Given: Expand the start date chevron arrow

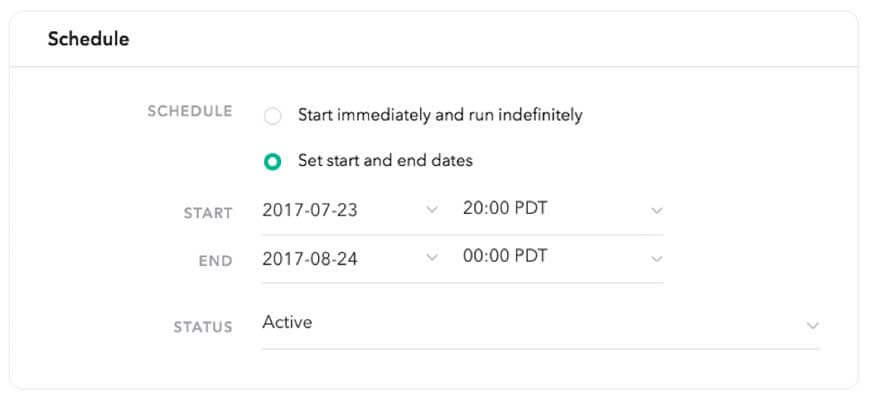Looking at the screenshot, I should [432, 210].
